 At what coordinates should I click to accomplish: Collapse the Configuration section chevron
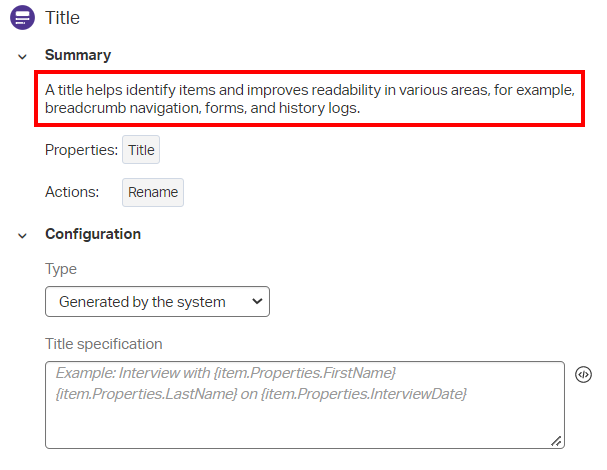(22, 235)
